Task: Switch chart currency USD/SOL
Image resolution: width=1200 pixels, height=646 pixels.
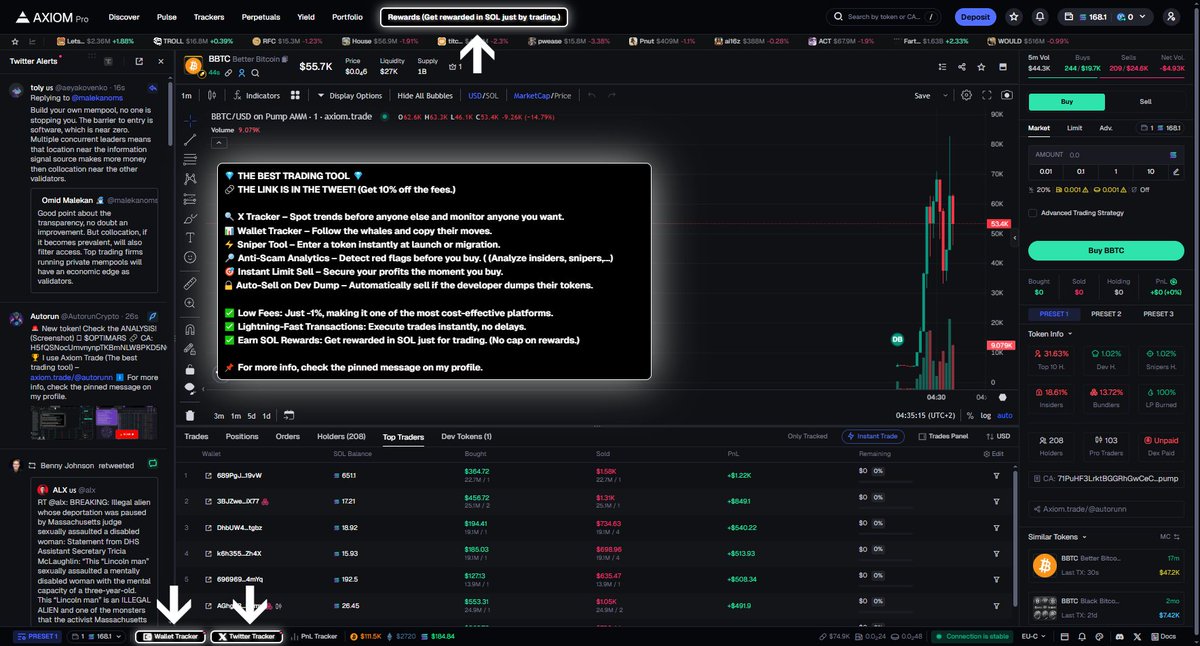Action: (x=483, y=96)
